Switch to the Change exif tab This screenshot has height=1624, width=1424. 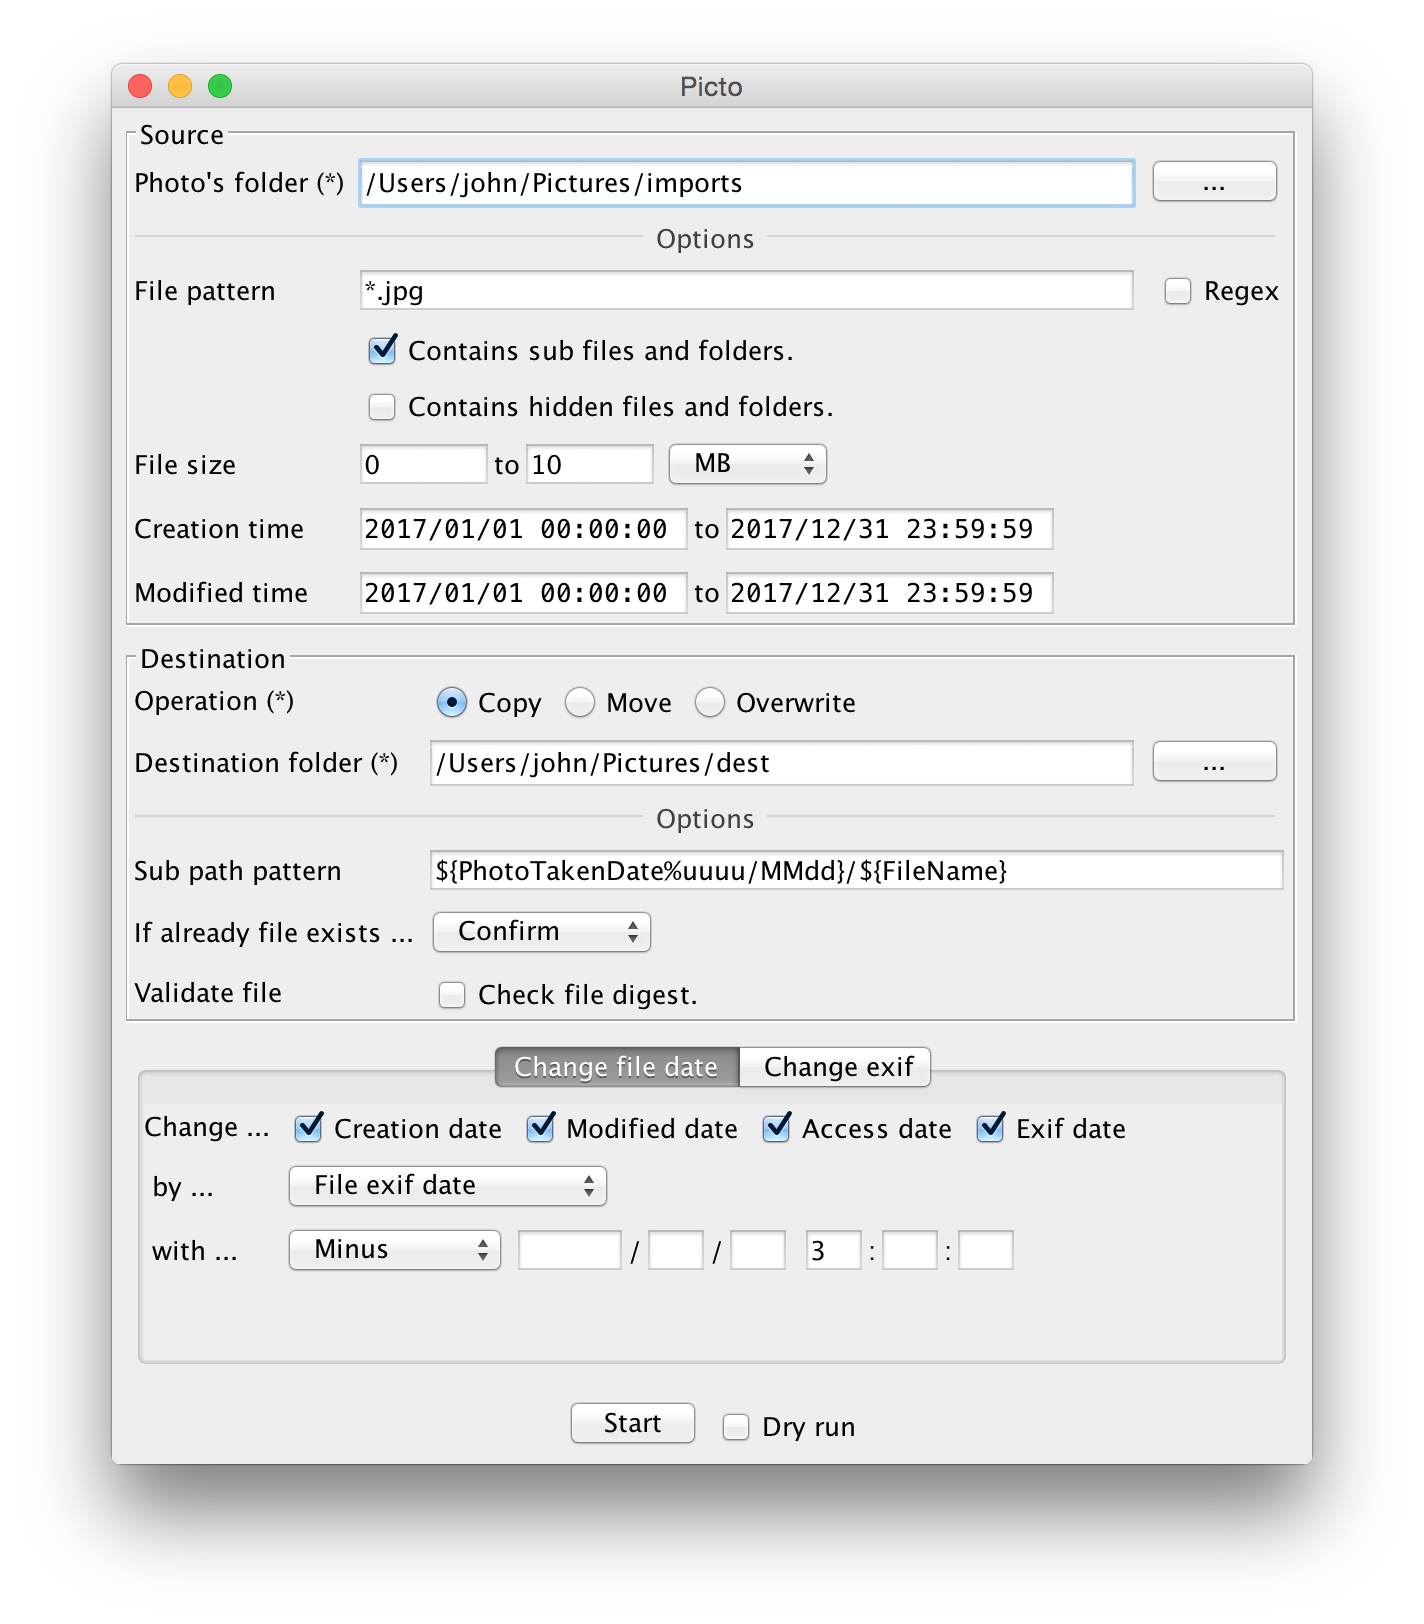click(x=836, y=1067)
